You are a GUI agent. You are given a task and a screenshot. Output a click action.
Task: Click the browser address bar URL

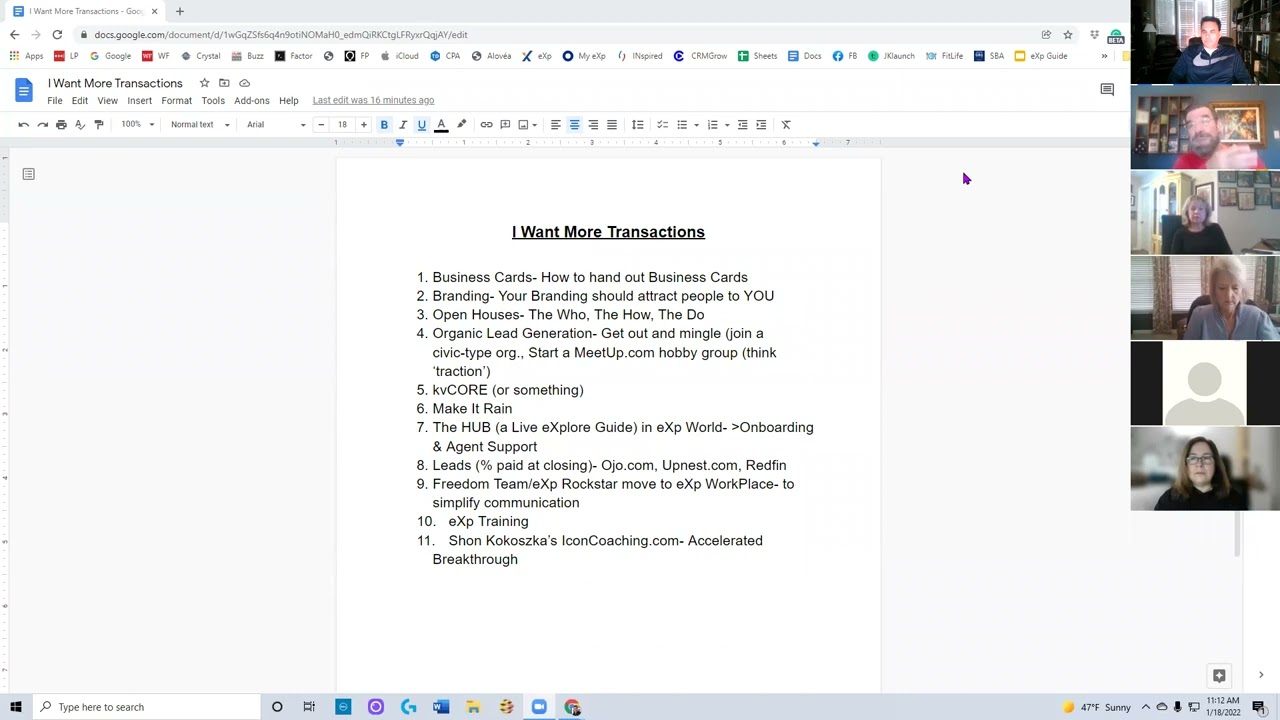pyautogui.click(x=281, y=35)
